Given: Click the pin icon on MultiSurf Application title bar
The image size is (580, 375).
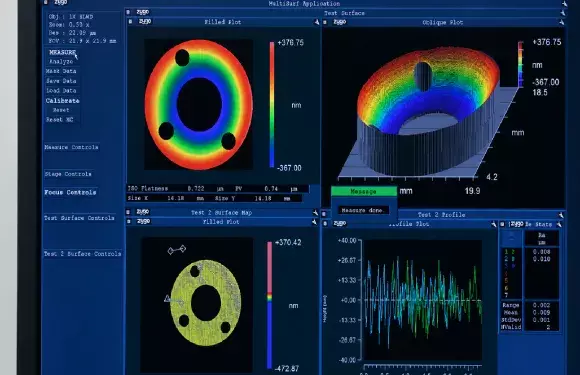Looking at the screenshot, I should coord(564,3).
